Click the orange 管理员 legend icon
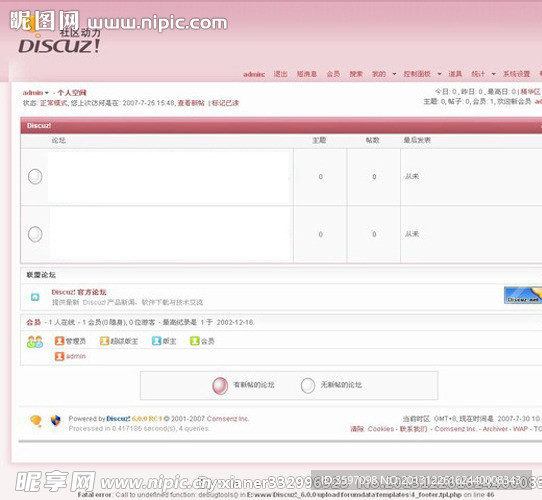542x500 pixels. tap(59, 341)
